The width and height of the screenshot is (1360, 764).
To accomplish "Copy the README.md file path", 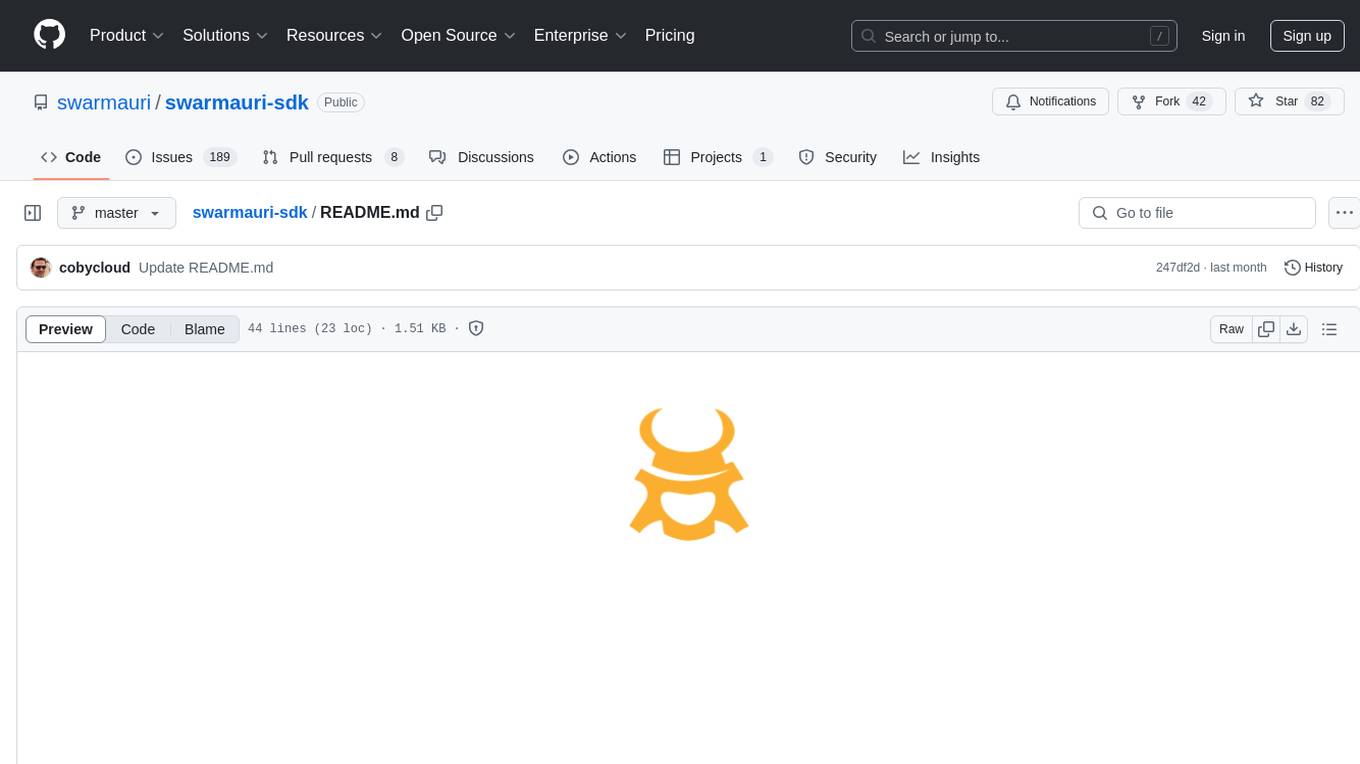I will (434, 213).
